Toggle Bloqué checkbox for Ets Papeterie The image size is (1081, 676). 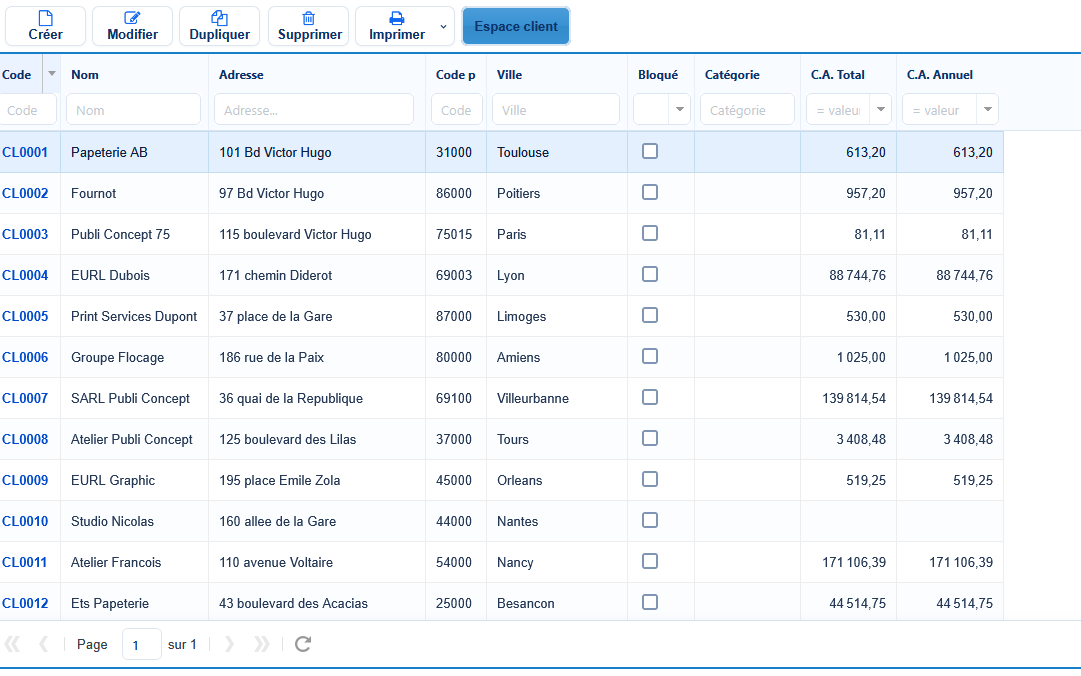(649, 602)
